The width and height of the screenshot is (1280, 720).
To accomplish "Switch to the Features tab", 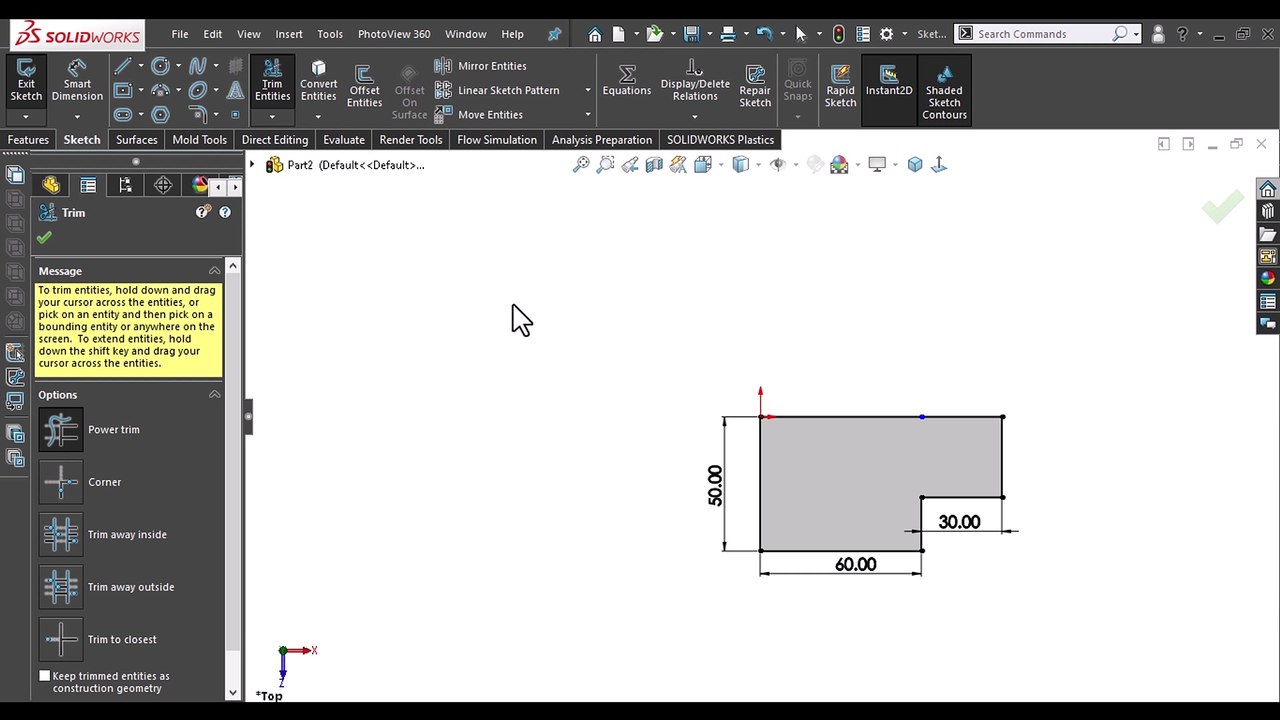I will pos(28,140).
